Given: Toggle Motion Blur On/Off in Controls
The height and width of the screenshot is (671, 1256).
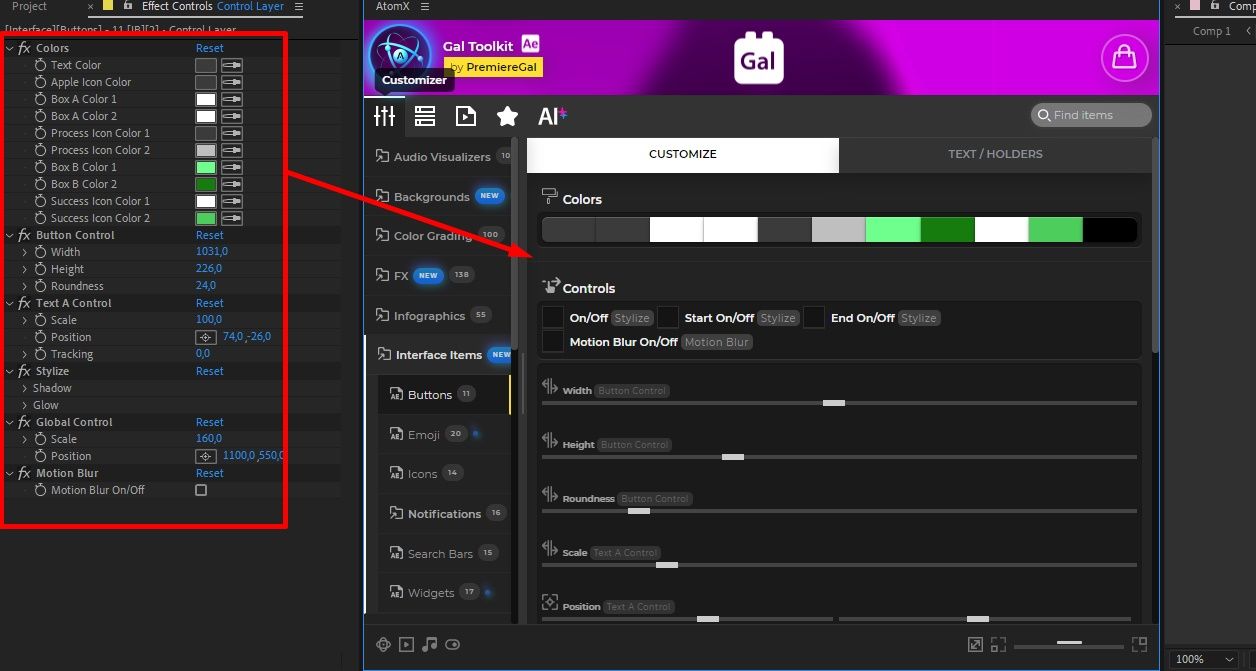Looking at the screenshot, I should [x=552, y=341].
